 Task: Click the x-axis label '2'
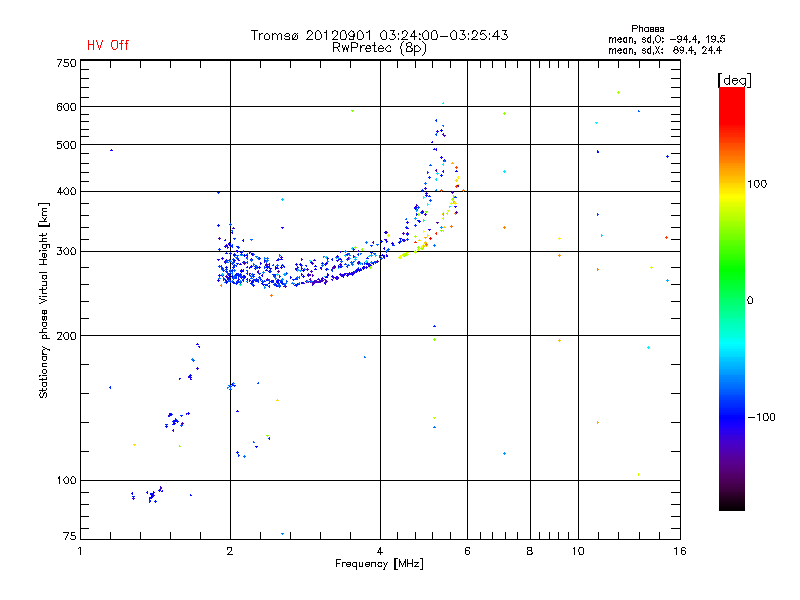pos(230,551)
